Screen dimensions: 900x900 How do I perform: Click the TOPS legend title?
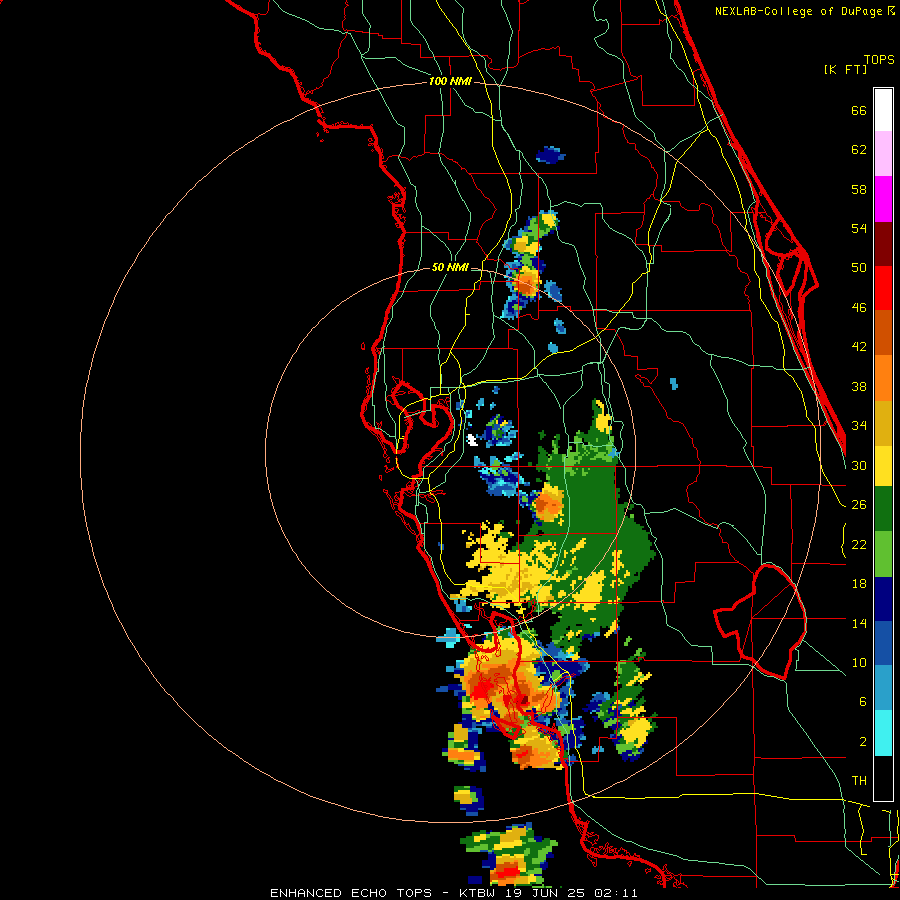[879, 60]
